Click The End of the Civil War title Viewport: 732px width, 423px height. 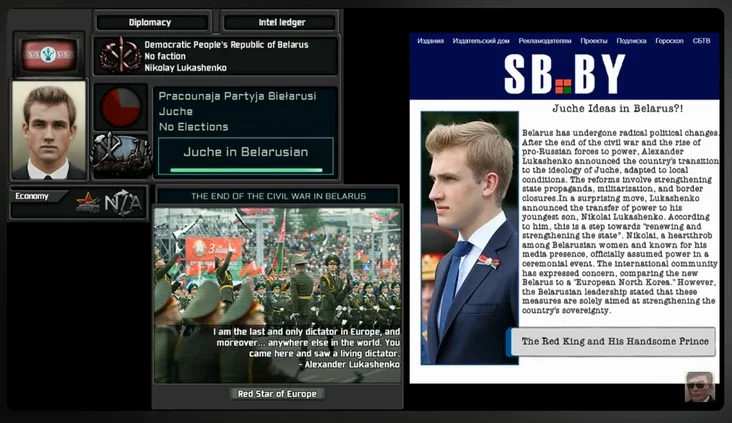click(x=278, y=196)
